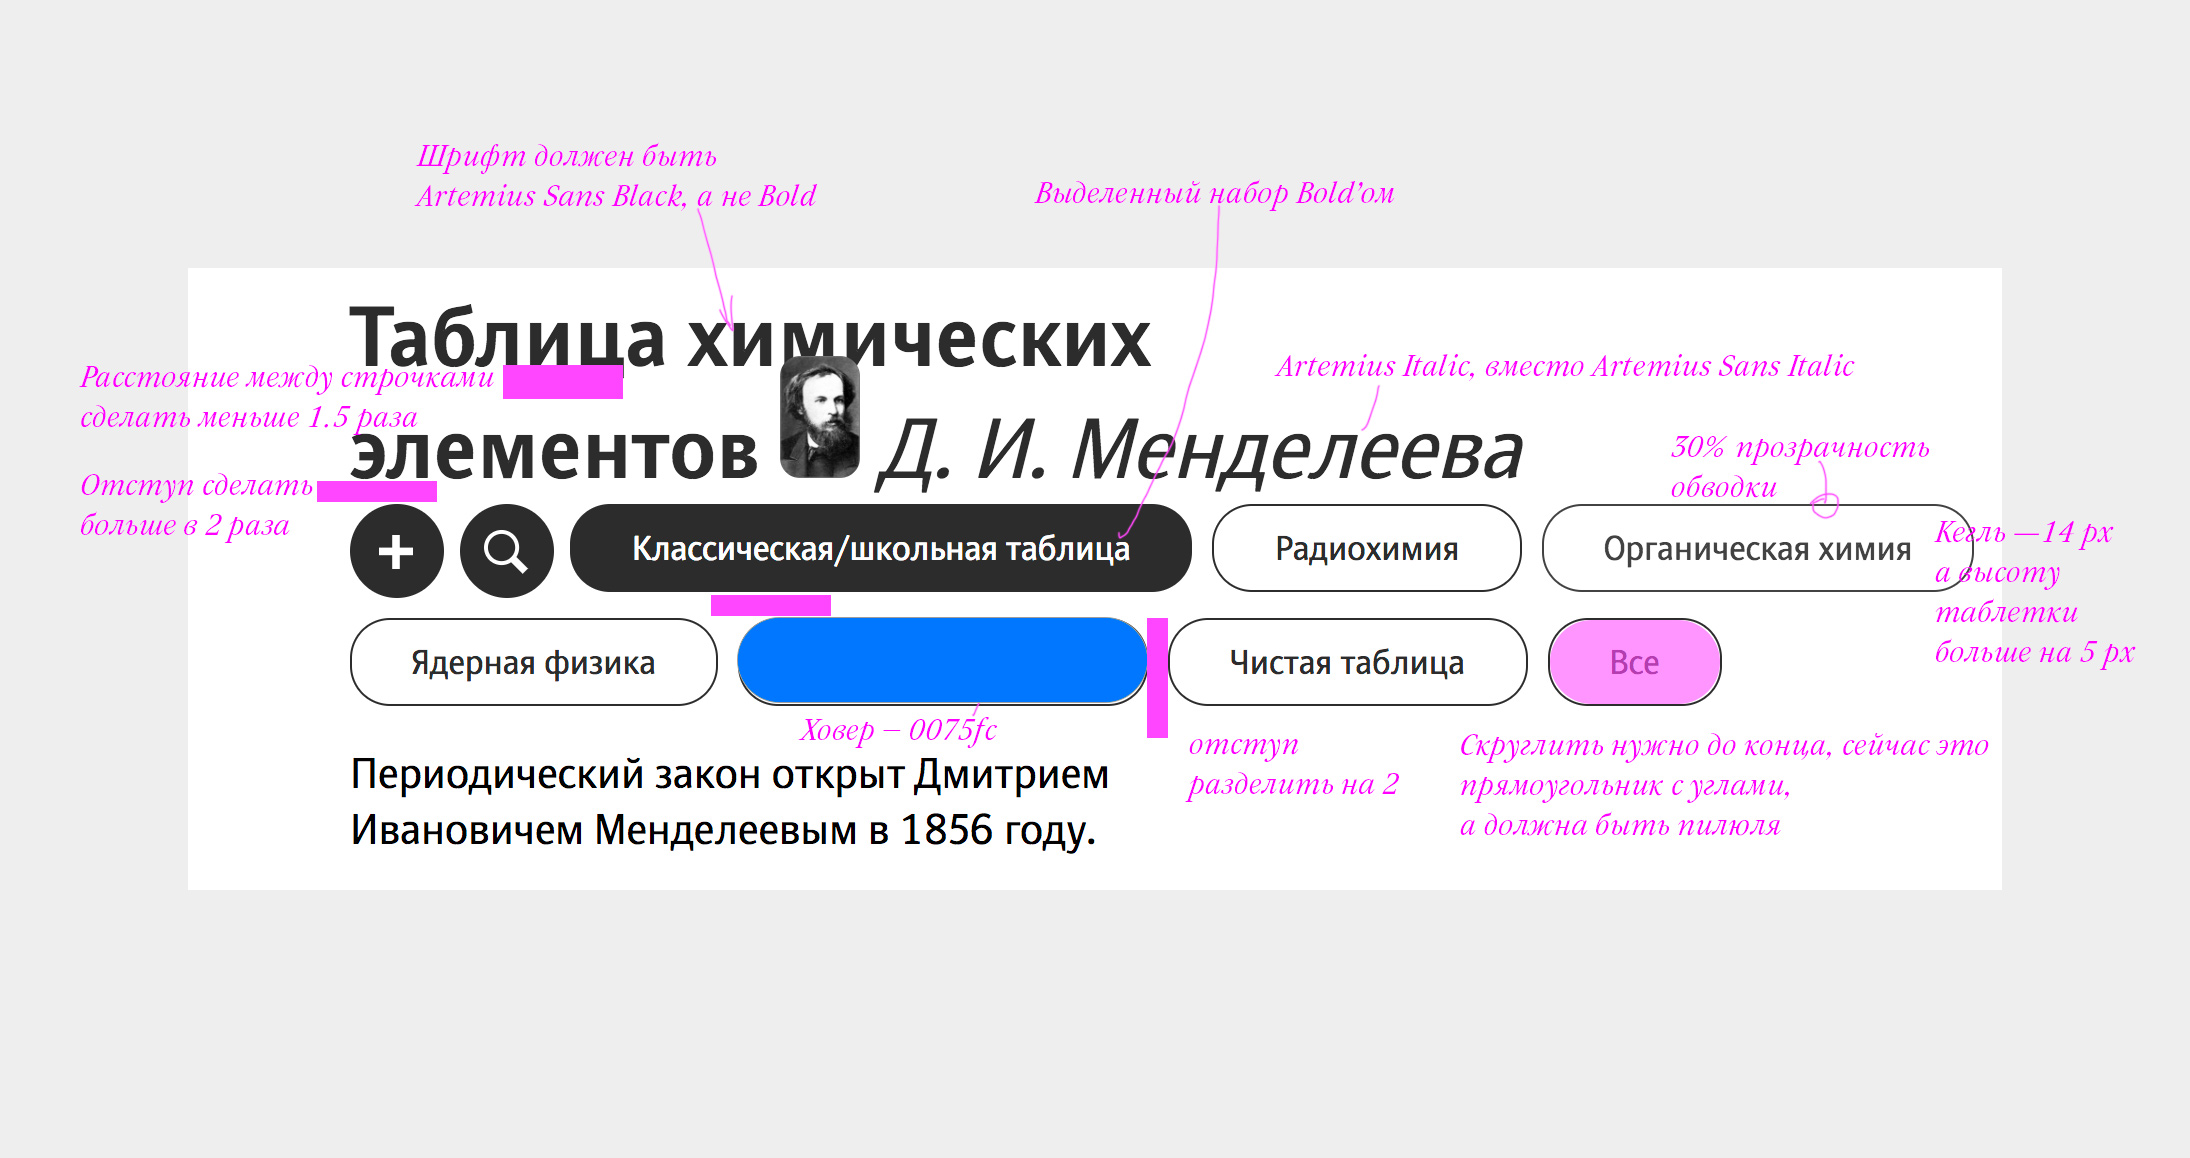Click the heading text 'Таблица химических'

click(750, 338)
